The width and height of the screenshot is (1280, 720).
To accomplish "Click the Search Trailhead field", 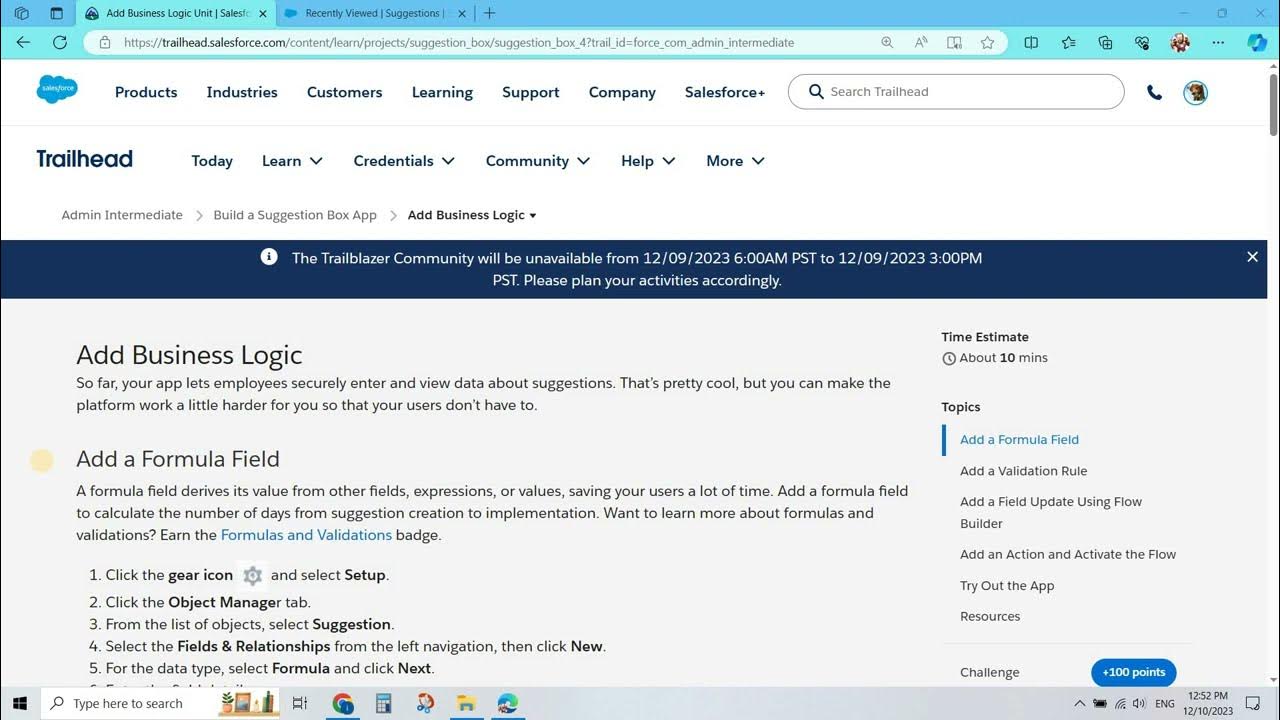I will point(956,92).
